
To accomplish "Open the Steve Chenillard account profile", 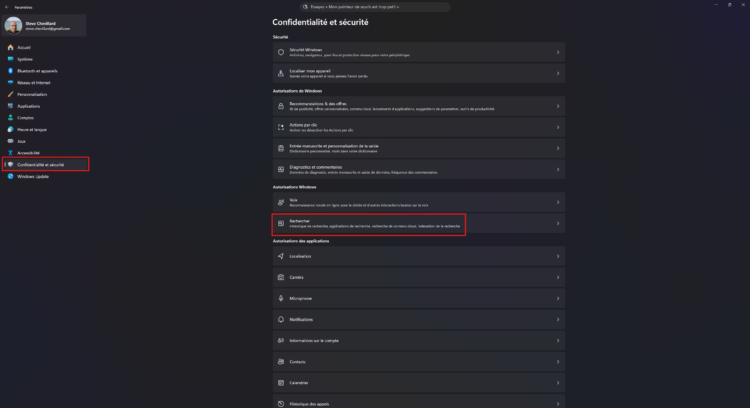I will tap(44, 25).
